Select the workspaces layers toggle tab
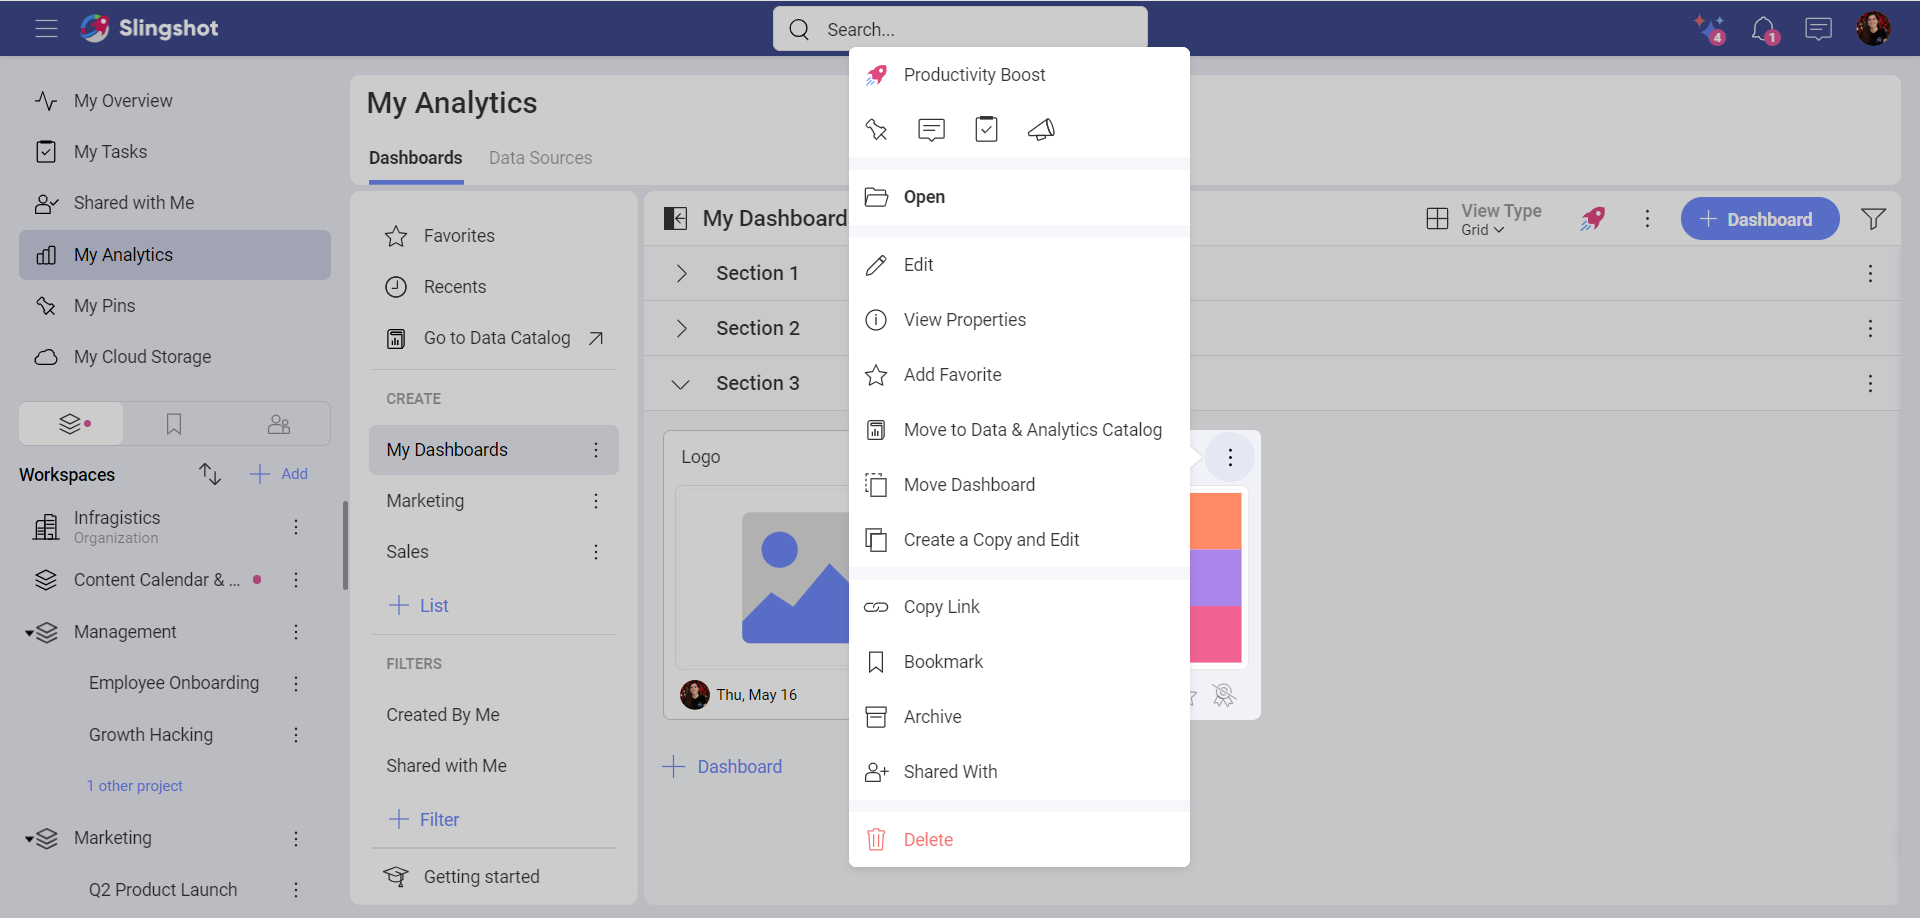The image size is (1920, 918). pos(72,424)
